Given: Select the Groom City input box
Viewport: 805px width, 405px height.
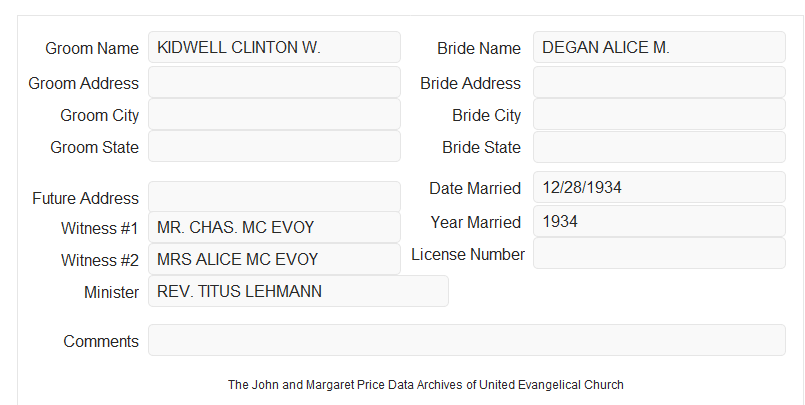Looking at the screenshot, I should 274,114.
